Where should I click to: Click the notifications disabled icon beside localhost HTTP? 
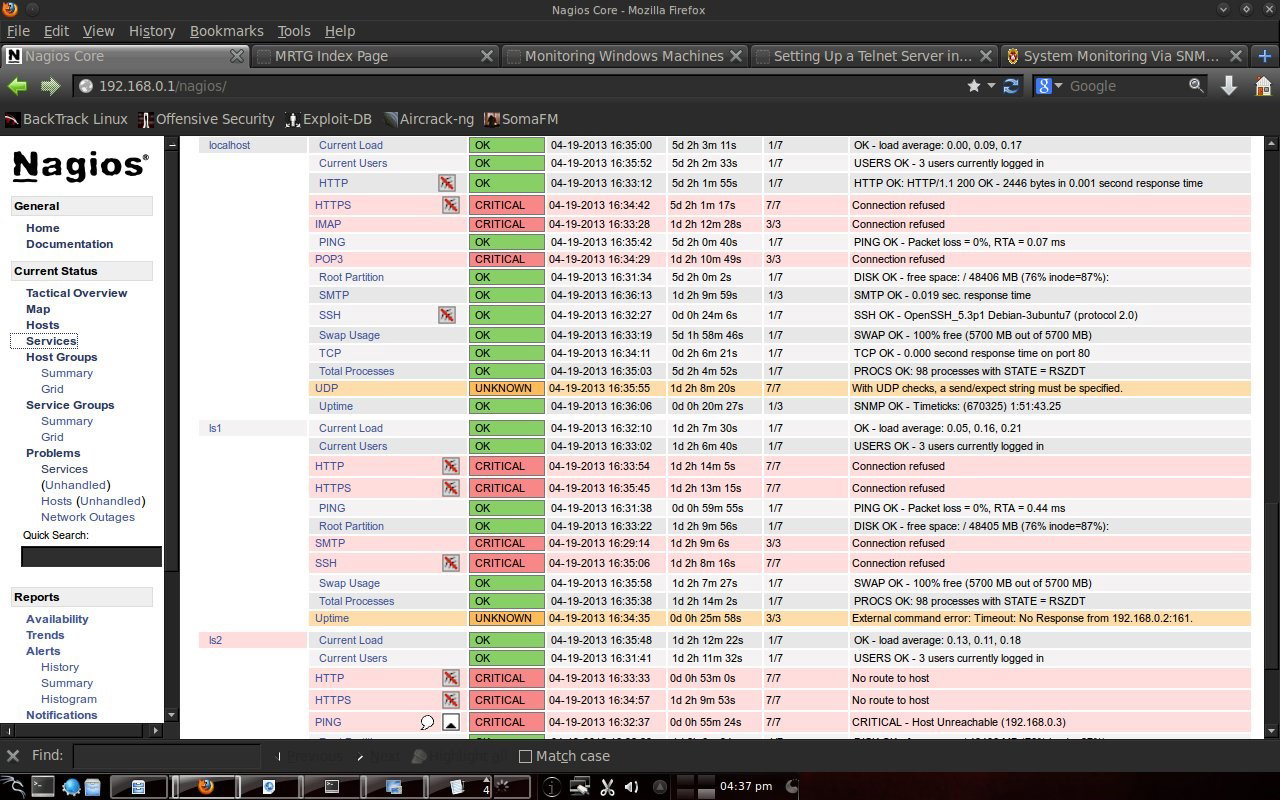point(447,183)
